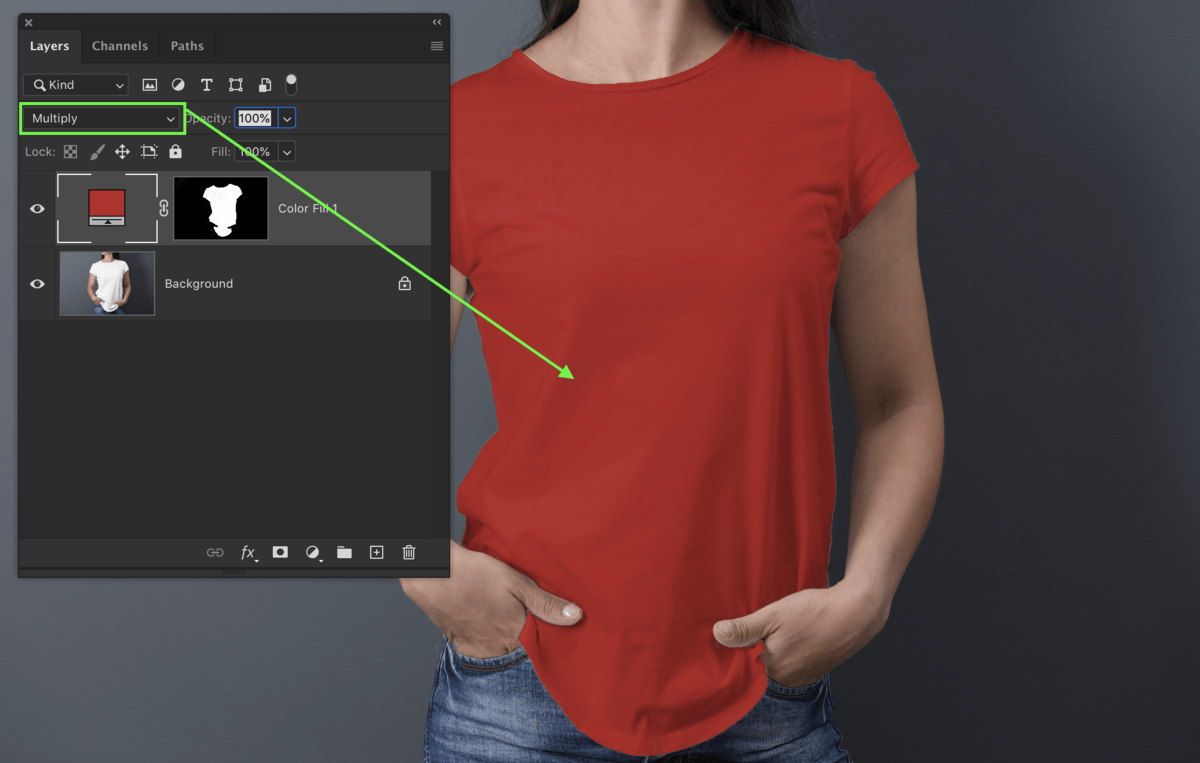Prevent artboard auto-nesting lock icon

149,152
